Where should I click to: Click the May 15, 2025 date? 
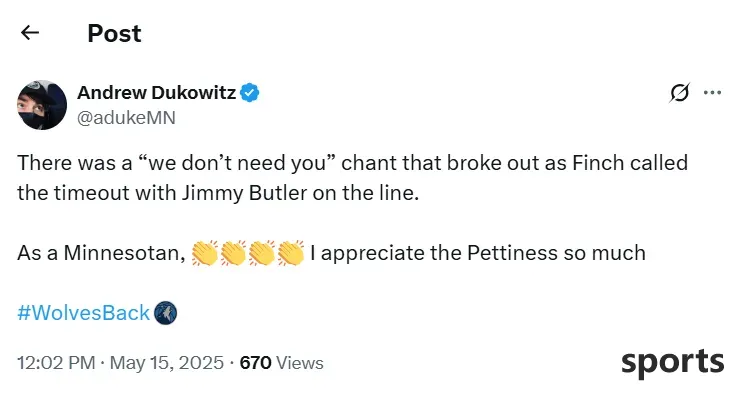pos(167,363)
